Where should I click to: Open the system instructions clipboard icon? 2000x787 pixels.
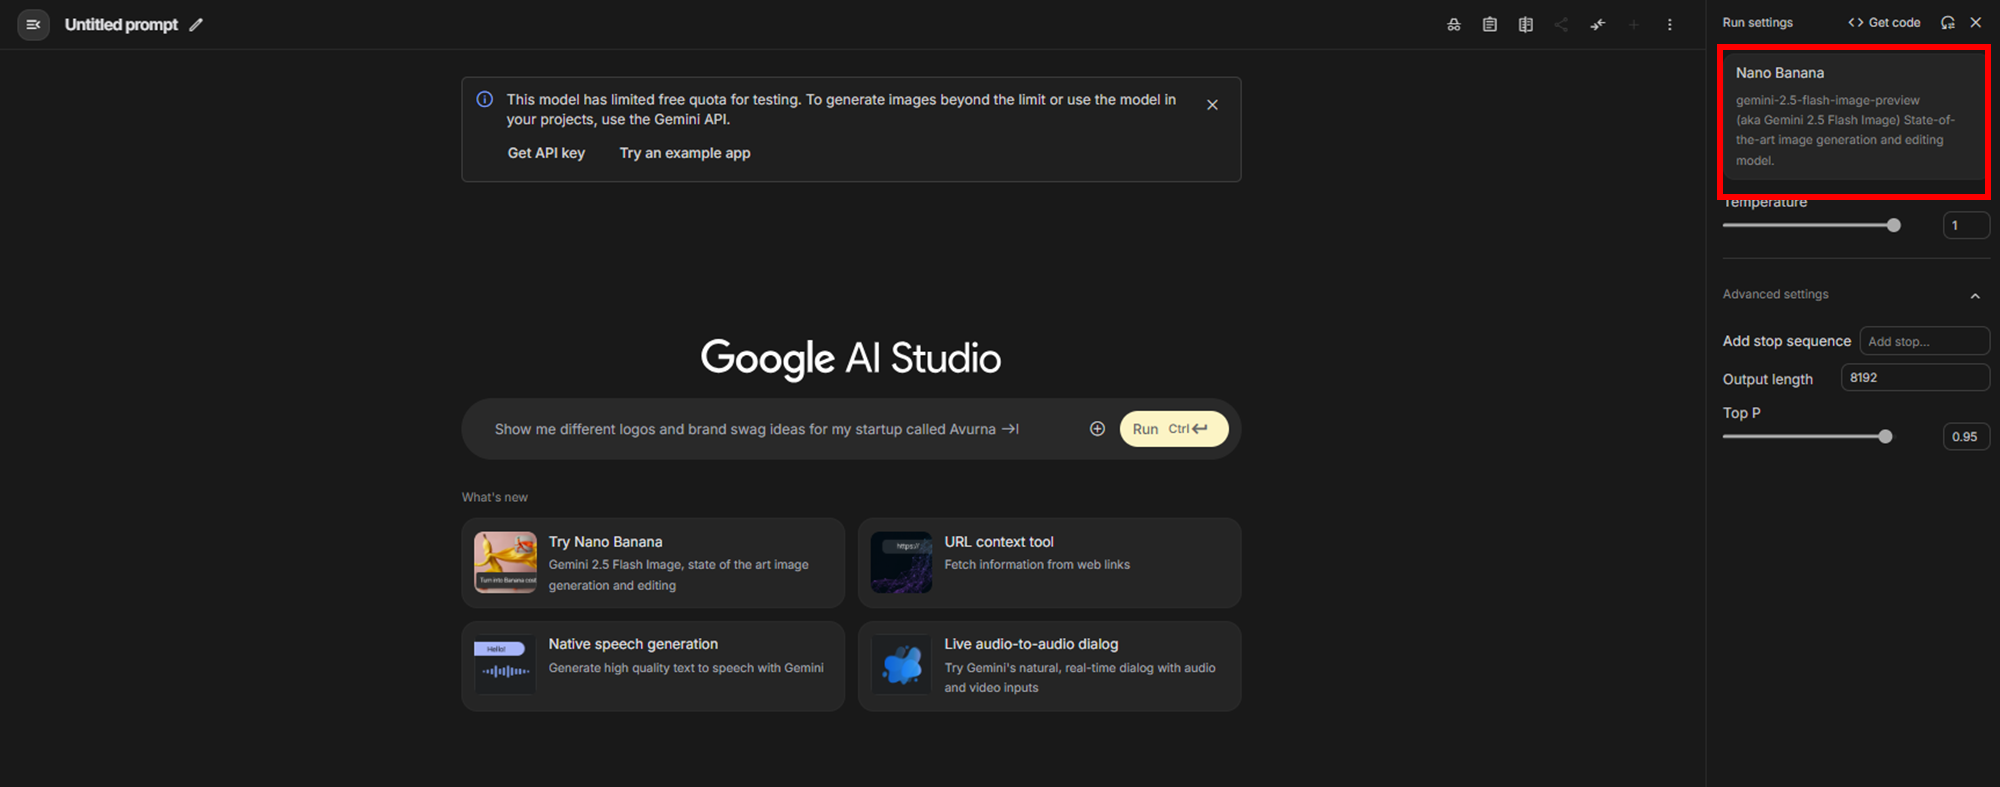(1490, 24)
